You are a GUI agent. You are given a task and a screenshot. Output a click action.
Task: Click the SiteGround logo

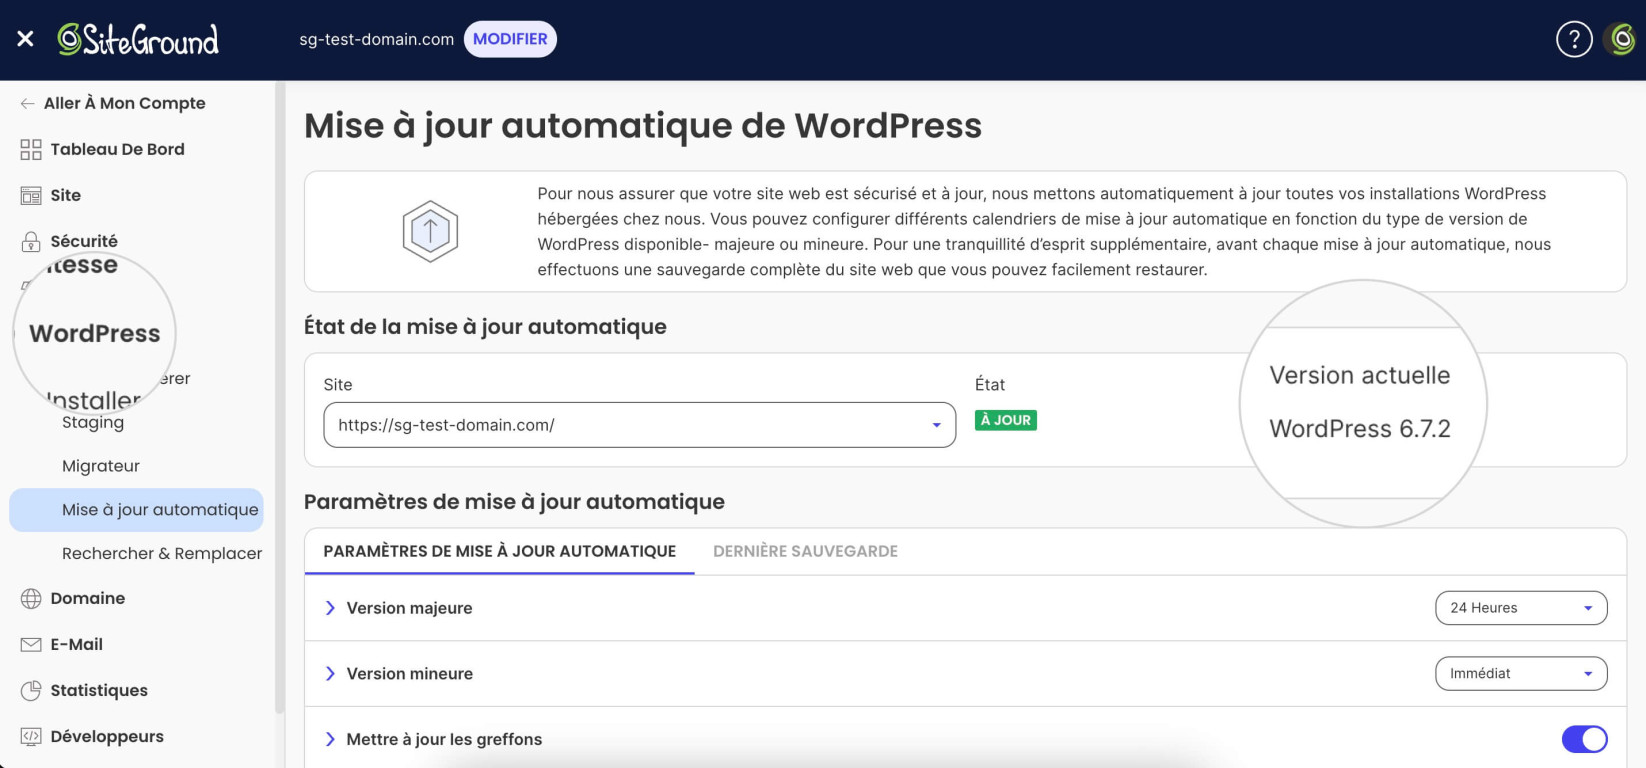138,39
